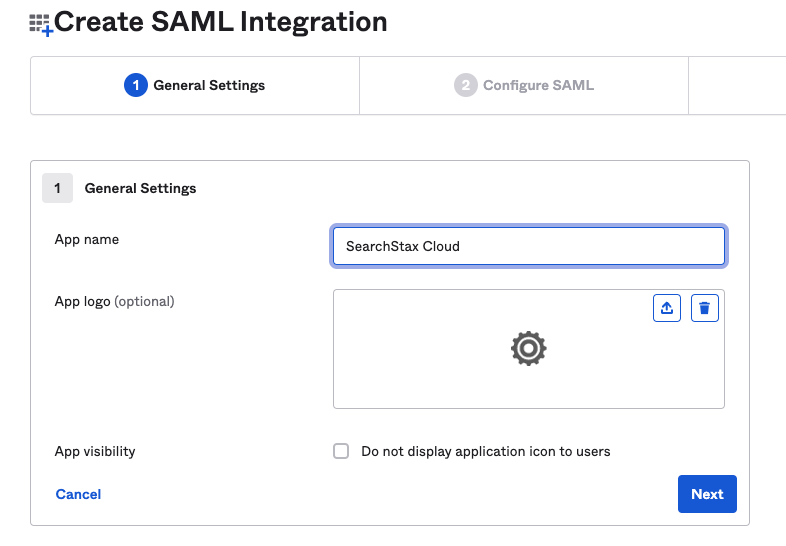Screen dimensions: 786x546
Task: Open the partially visible third step tab
Action: coord(737,85)
